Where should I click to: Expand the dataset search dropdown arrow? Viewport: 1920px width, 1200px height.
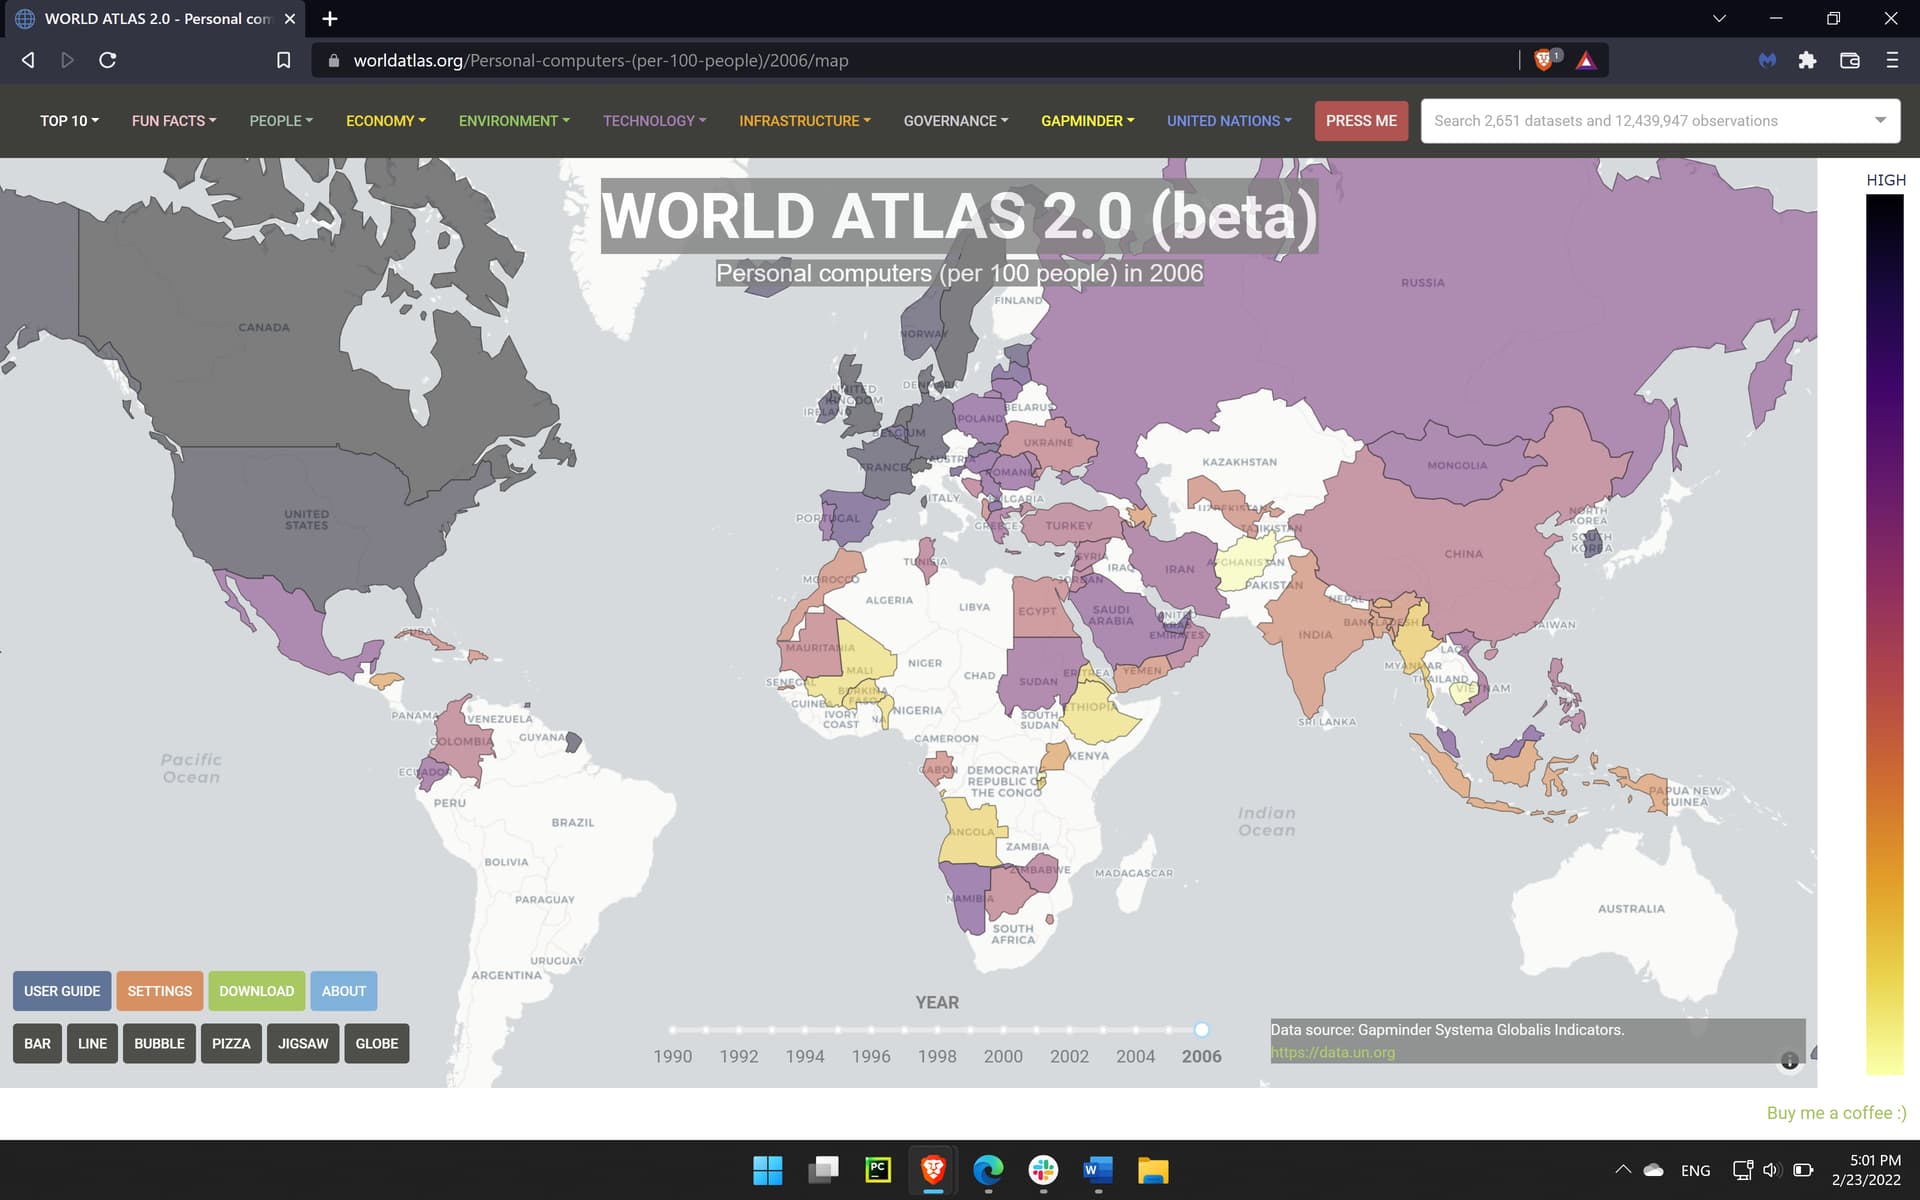pyautogui.click(x=1880, y=120)
